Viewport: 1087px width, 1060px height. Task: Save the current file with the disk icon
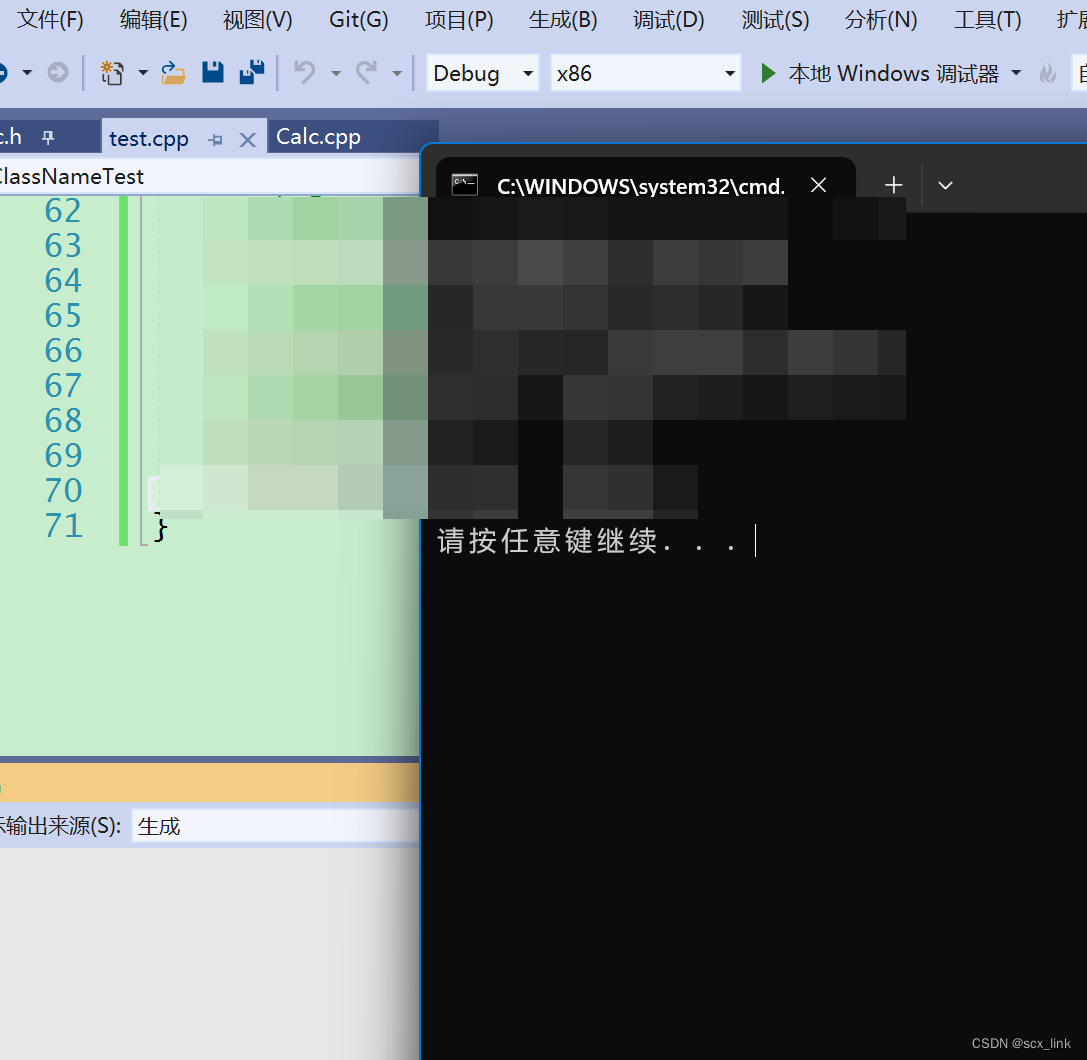point(213,72)
